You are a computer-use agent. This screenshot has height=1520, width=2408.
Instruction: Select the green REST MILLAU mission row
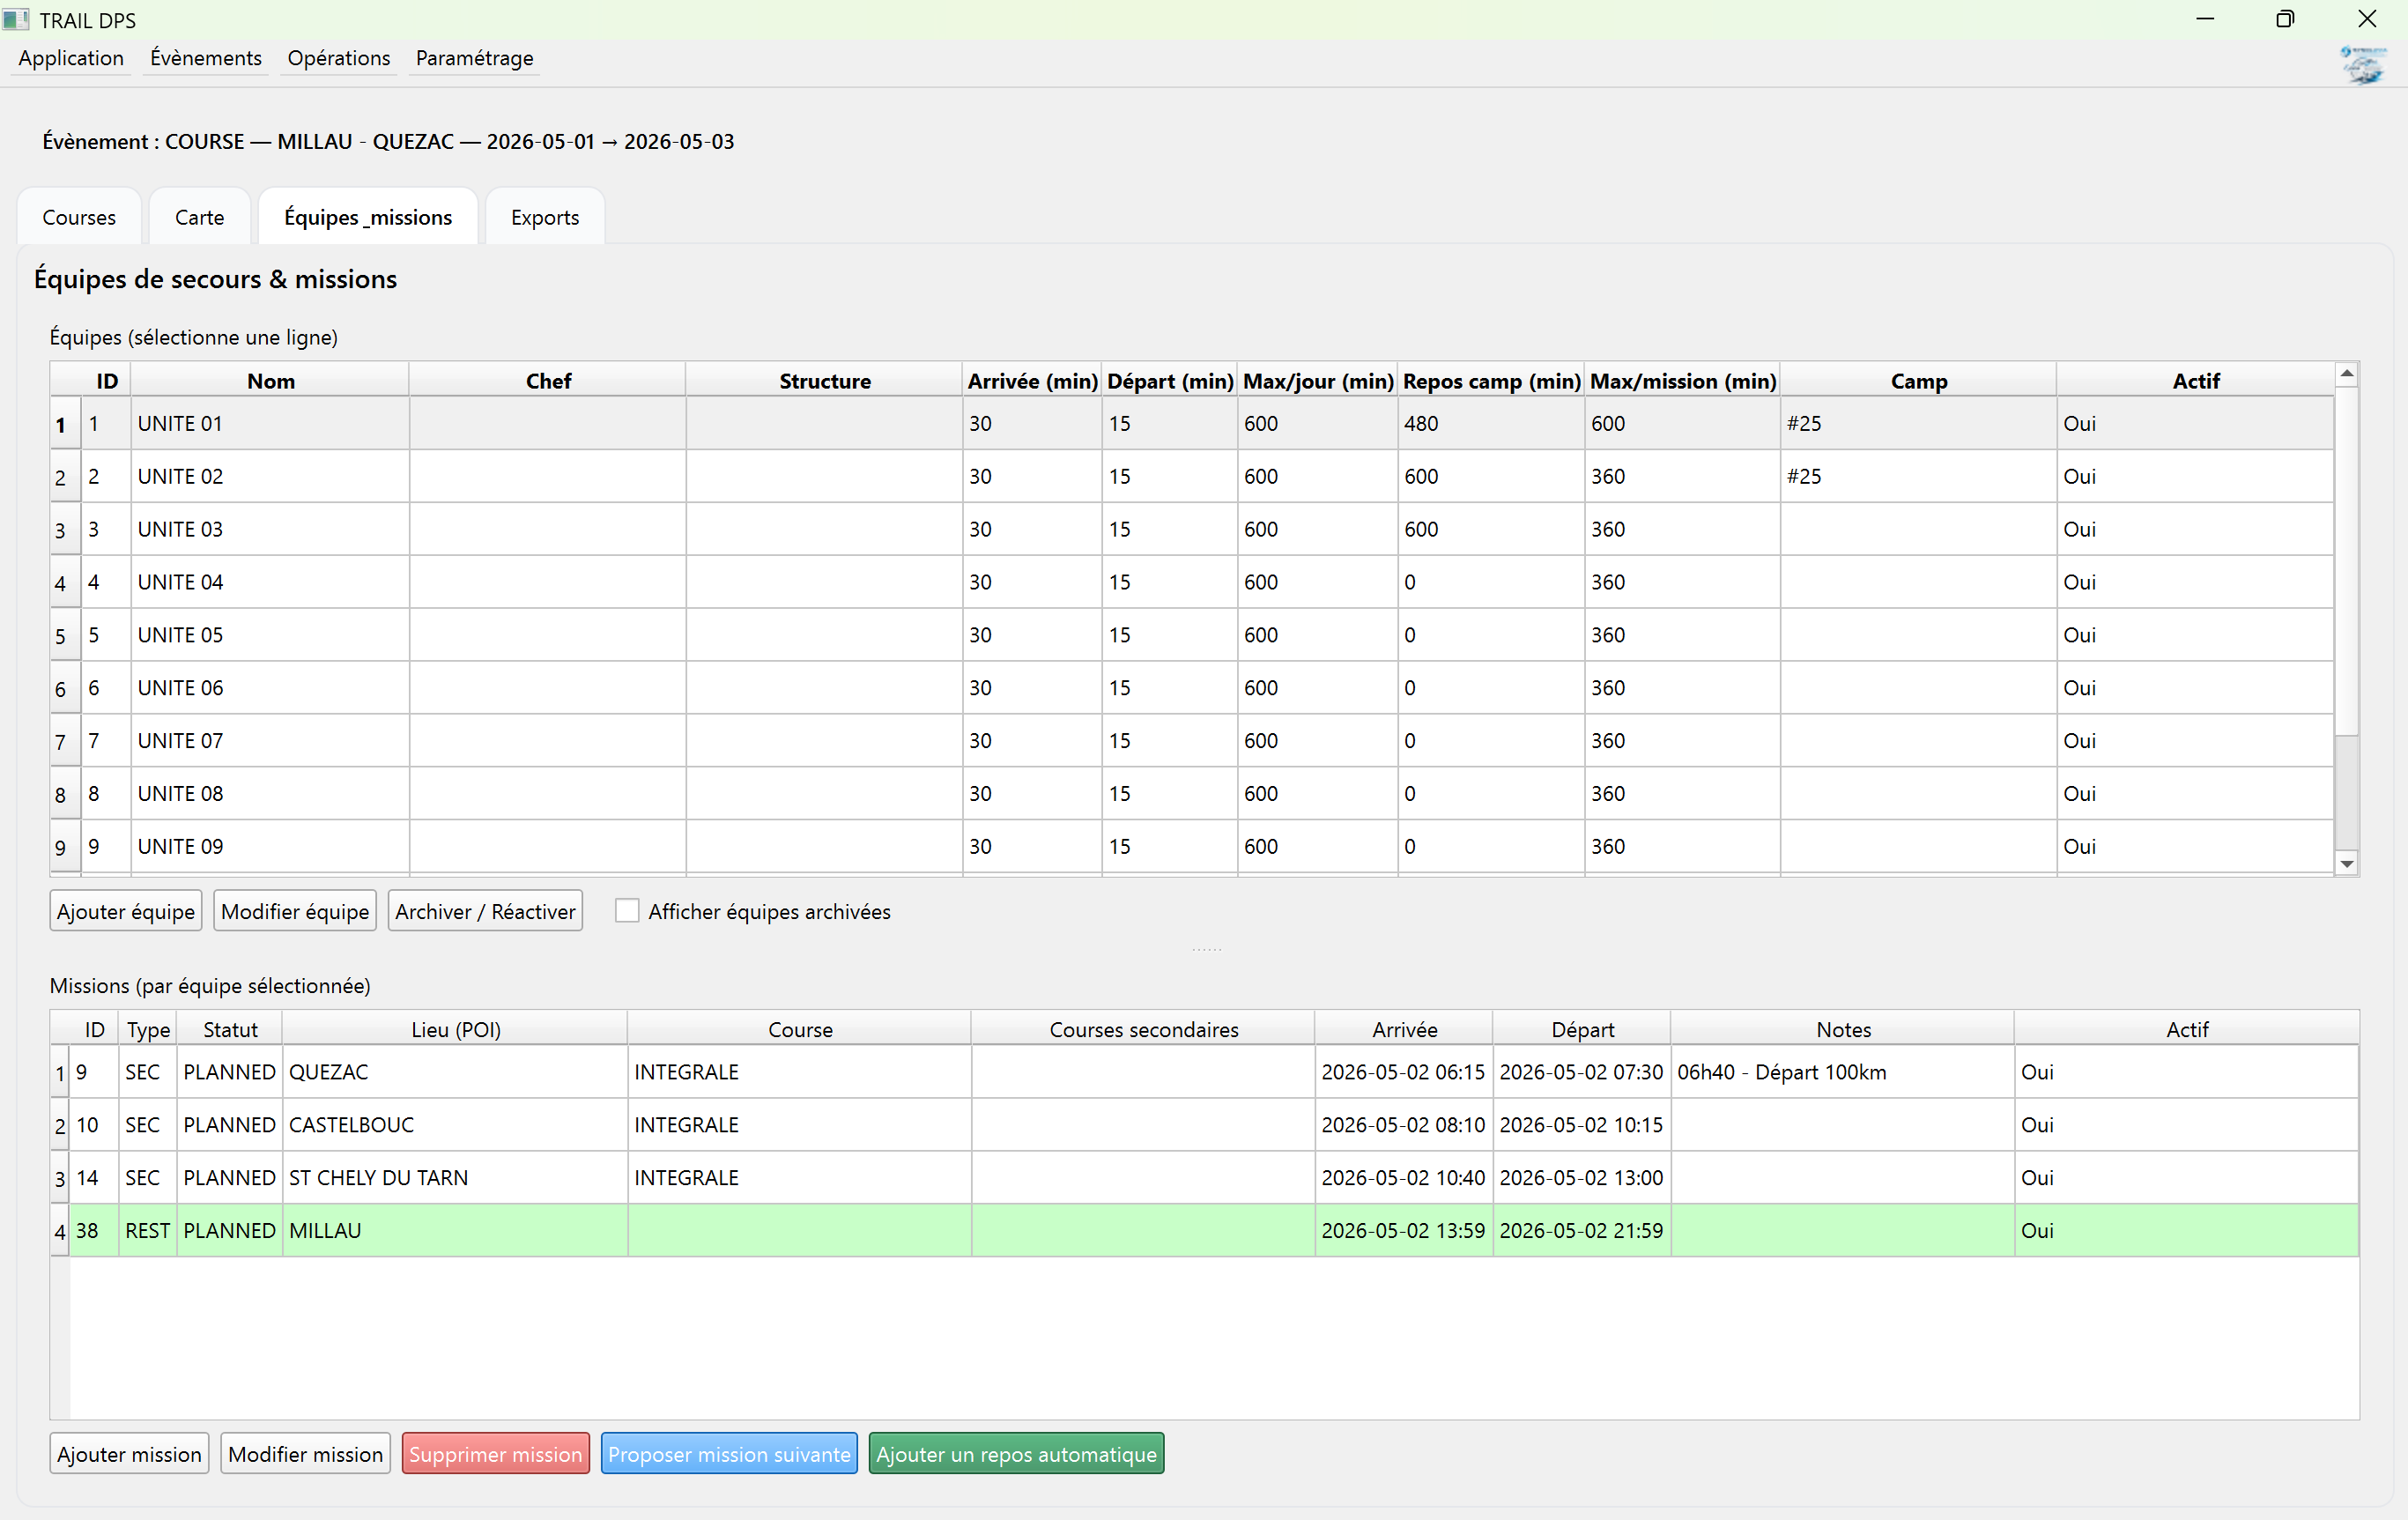(x=325, y=1231)
